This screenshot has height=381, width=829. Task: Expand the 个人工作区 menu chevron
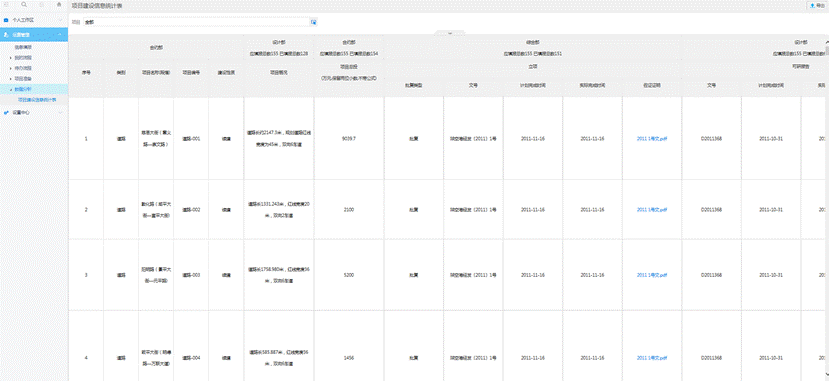click(x=60, y=20)
